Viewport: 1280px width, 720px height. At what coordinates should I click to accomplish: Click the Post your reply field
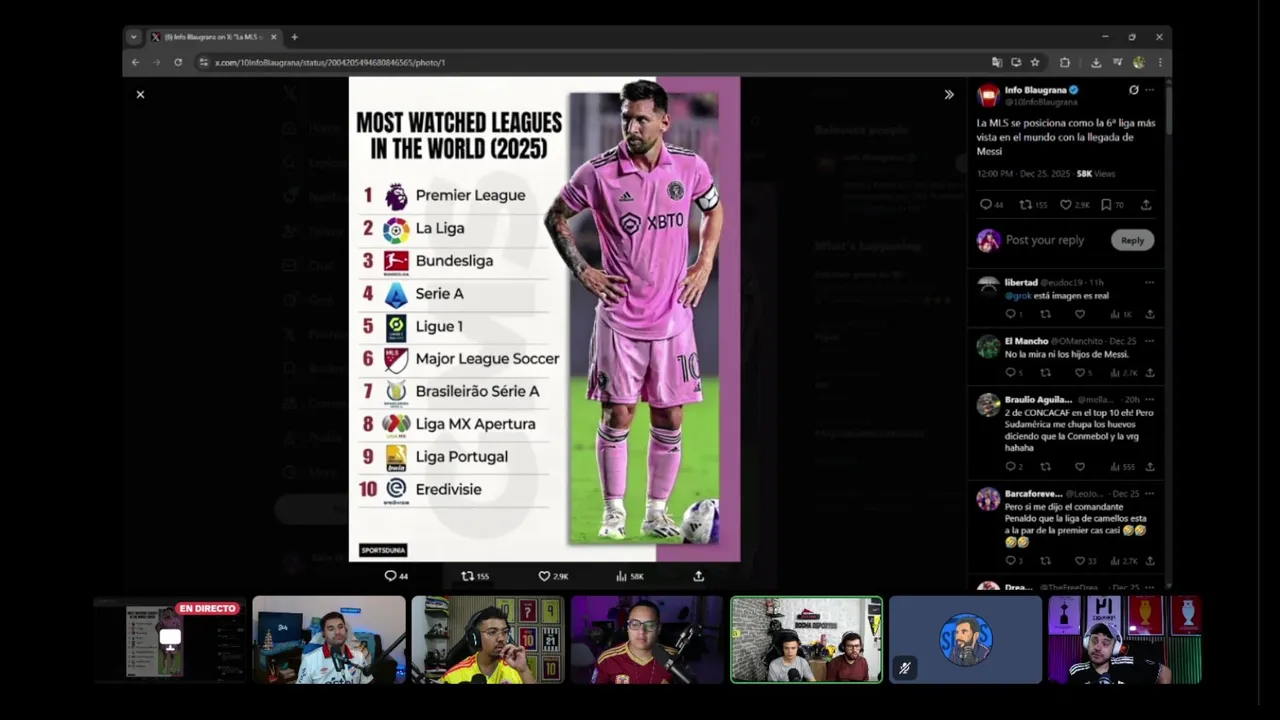1045,240
